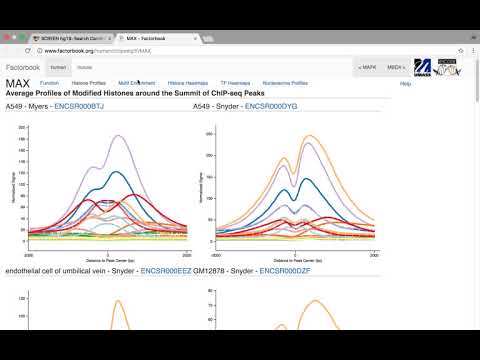Close the SCREEN Search tab
The height and width of the screenshot is (360, 480).
click(x=109, y=38)
